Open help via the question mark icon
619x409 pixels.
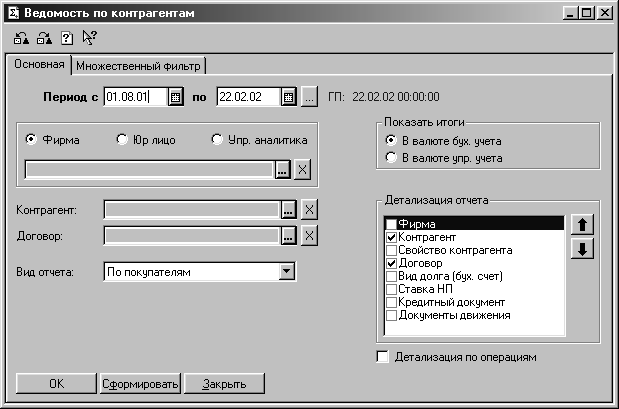click(66, 39)
